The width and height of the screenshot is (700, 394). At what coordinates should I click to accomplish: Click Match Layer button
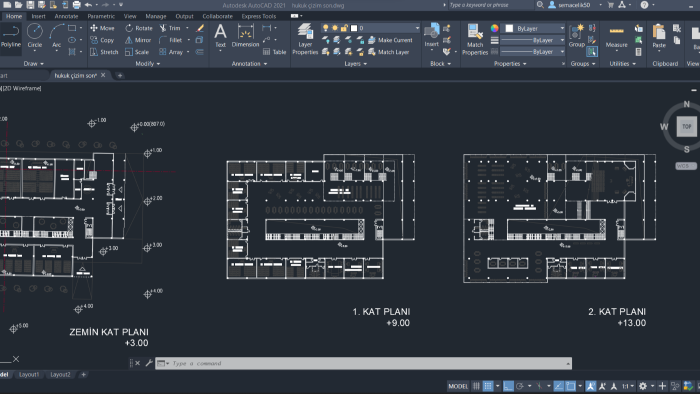(x=388, y=52)
